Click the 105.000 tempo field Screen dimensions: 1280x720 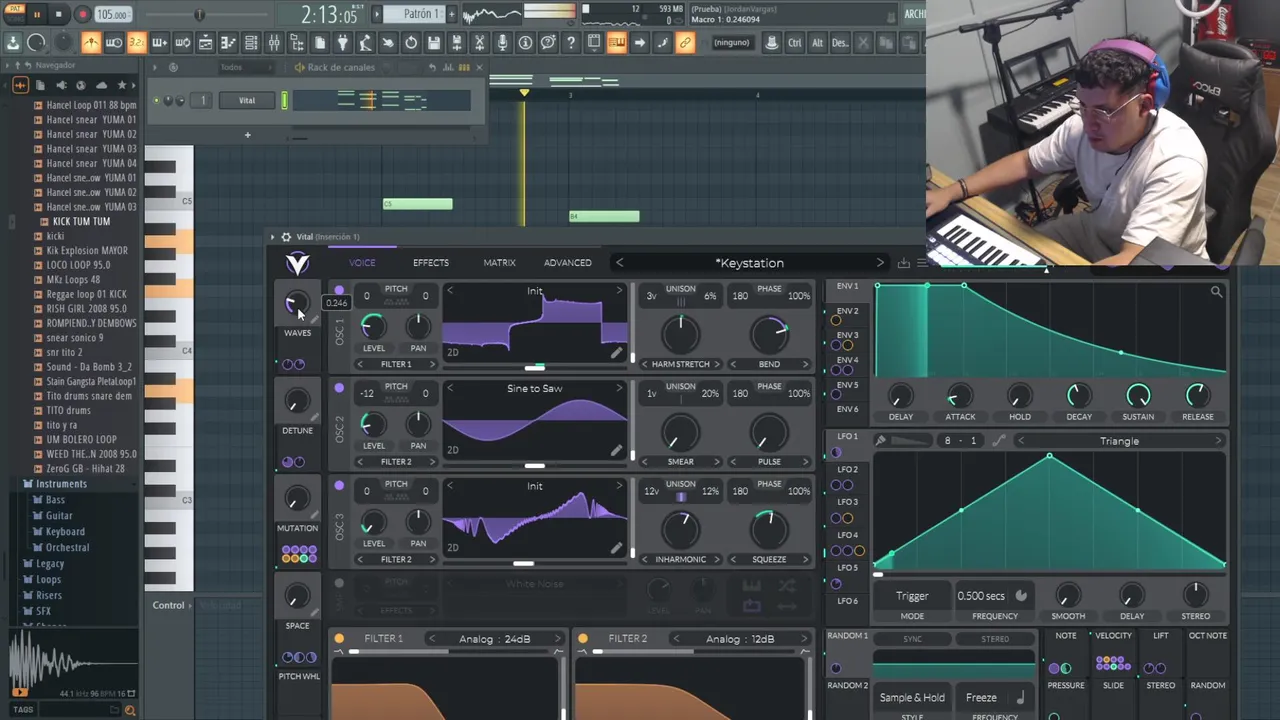click(112, 15)
